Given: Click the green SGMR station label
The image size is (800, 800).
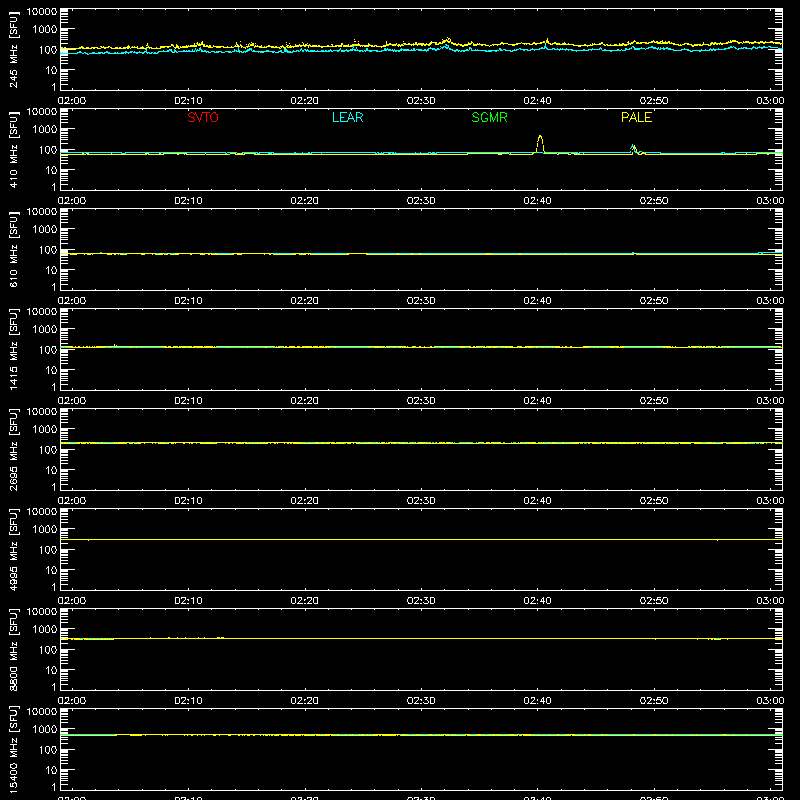Looking at the screenshot, I should point(489,117).
